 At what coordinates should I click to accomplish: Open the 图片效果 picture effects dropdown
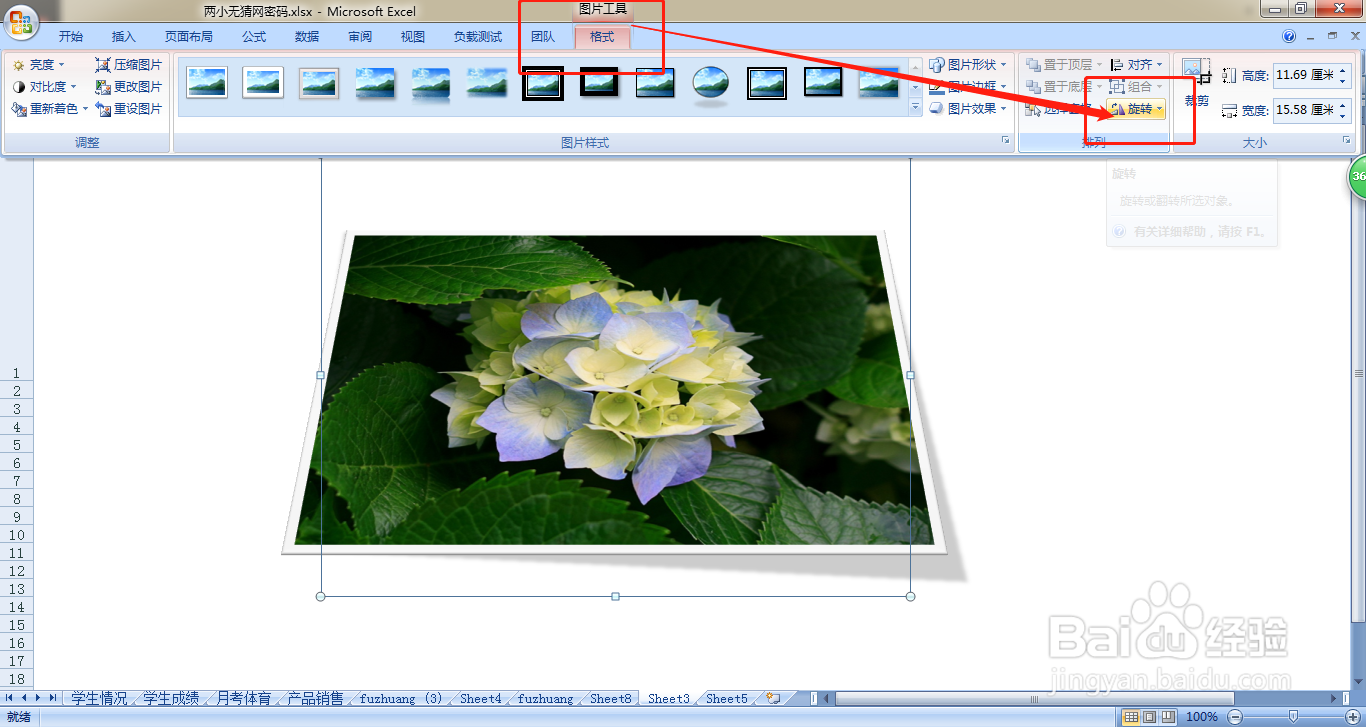click(968, 109)
